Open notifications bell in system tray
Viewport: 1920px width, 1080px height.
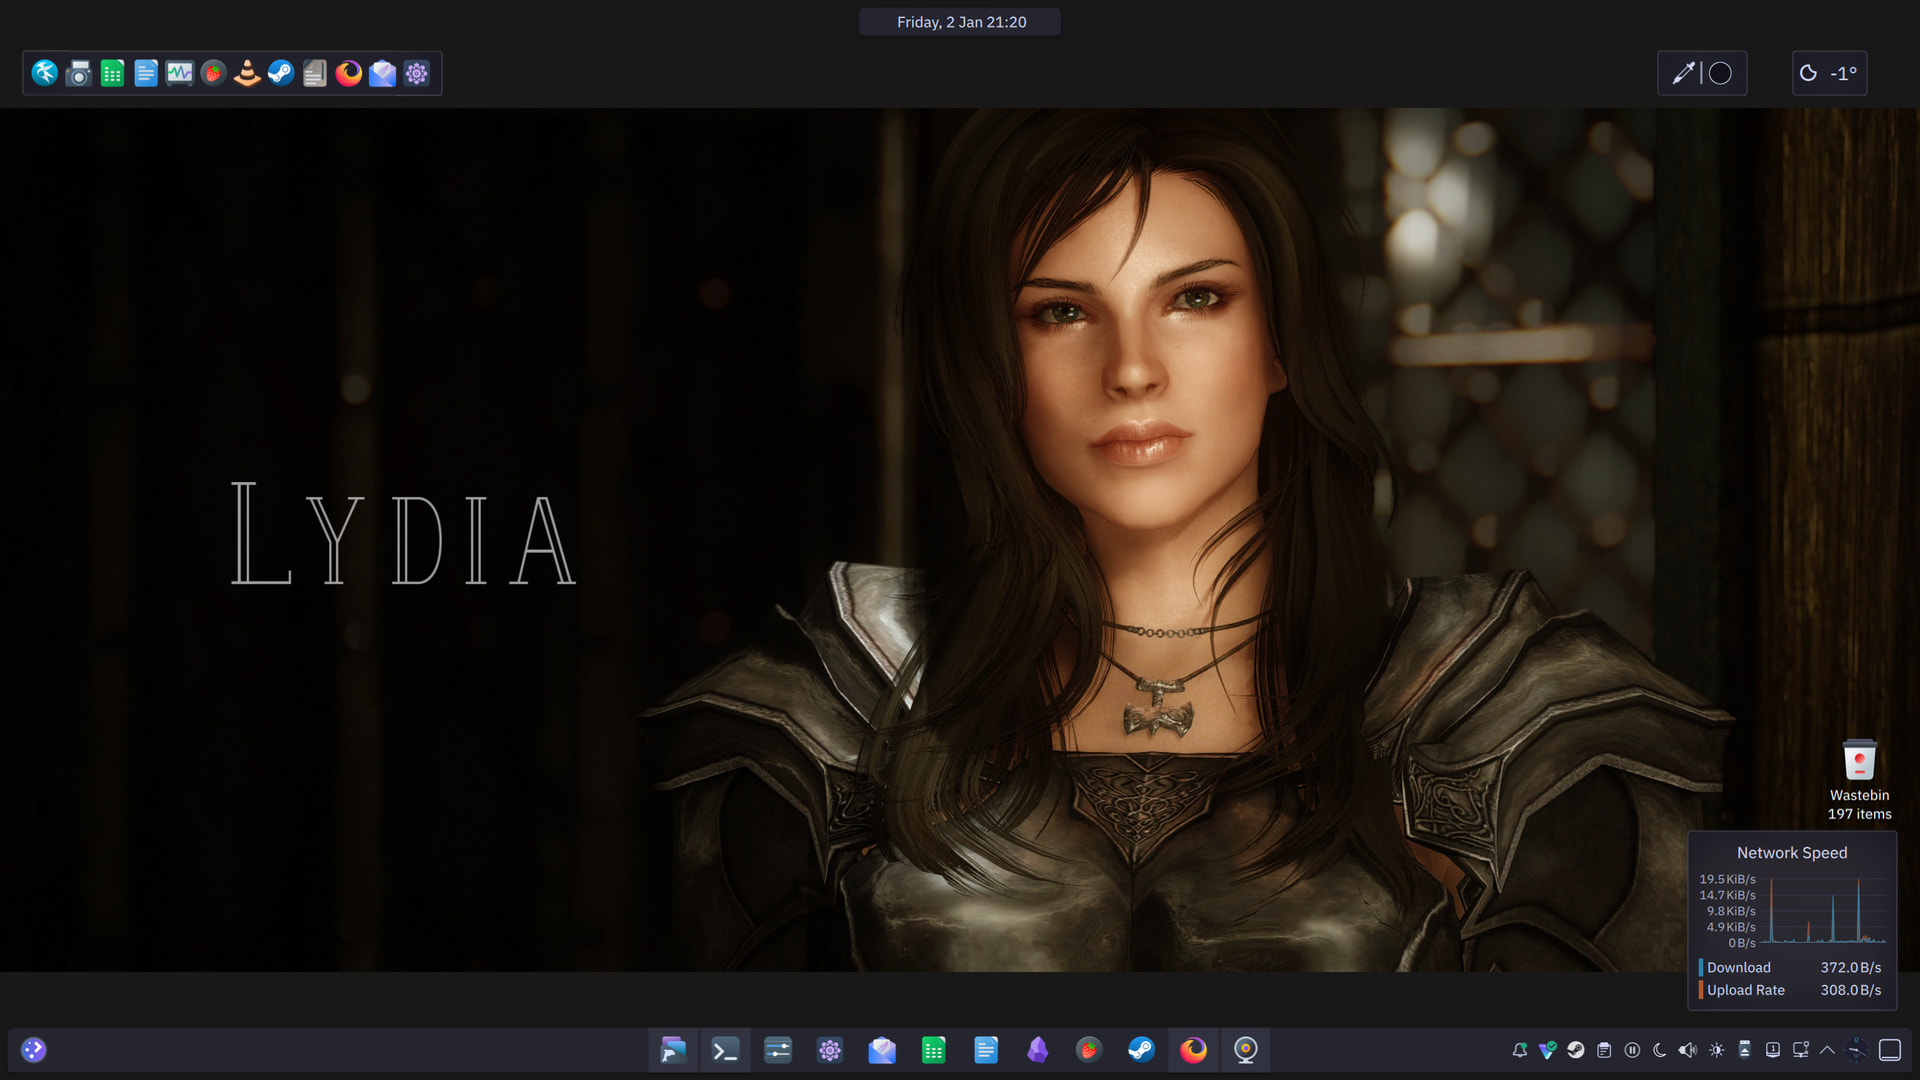[1519, 1050]
